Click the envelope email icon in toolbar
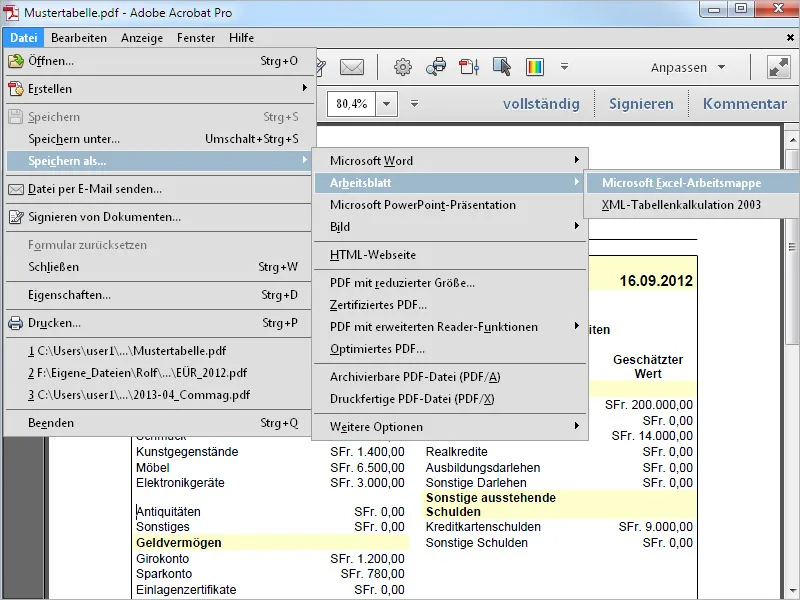800x600 pixels. click(351, 68)
